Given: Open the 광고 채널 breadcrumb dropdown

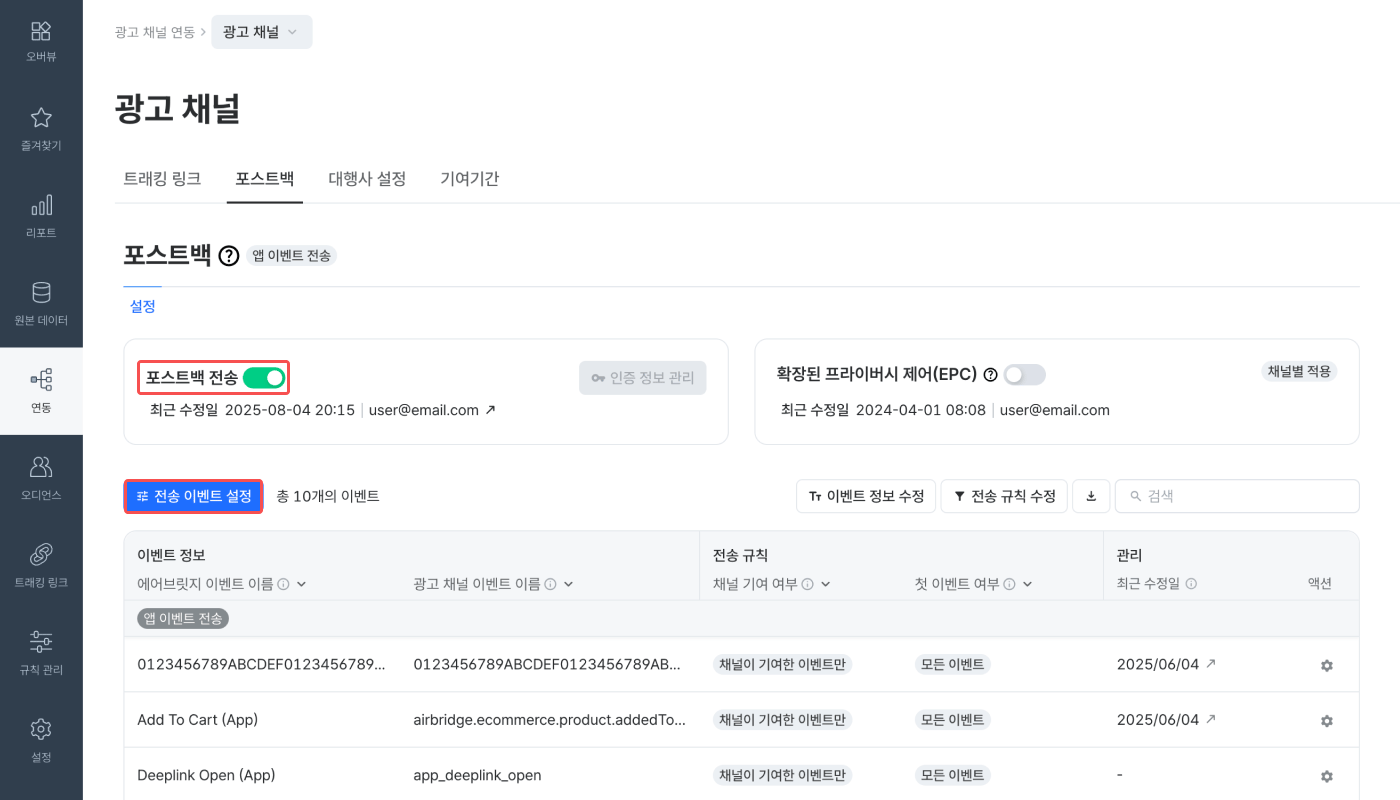Looking at the screenshot, I should 262,32.
